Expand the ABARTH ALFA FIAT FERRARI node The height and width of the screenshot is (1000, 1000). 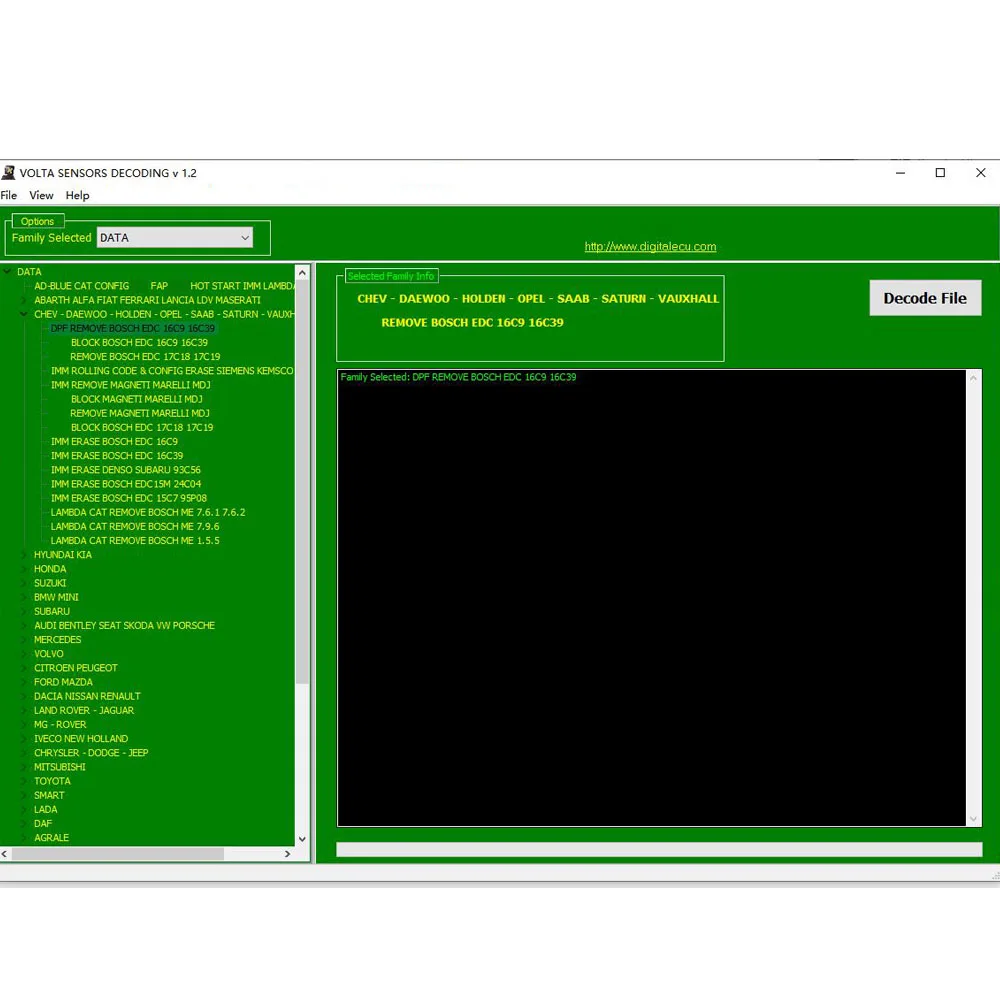[24, 300]
